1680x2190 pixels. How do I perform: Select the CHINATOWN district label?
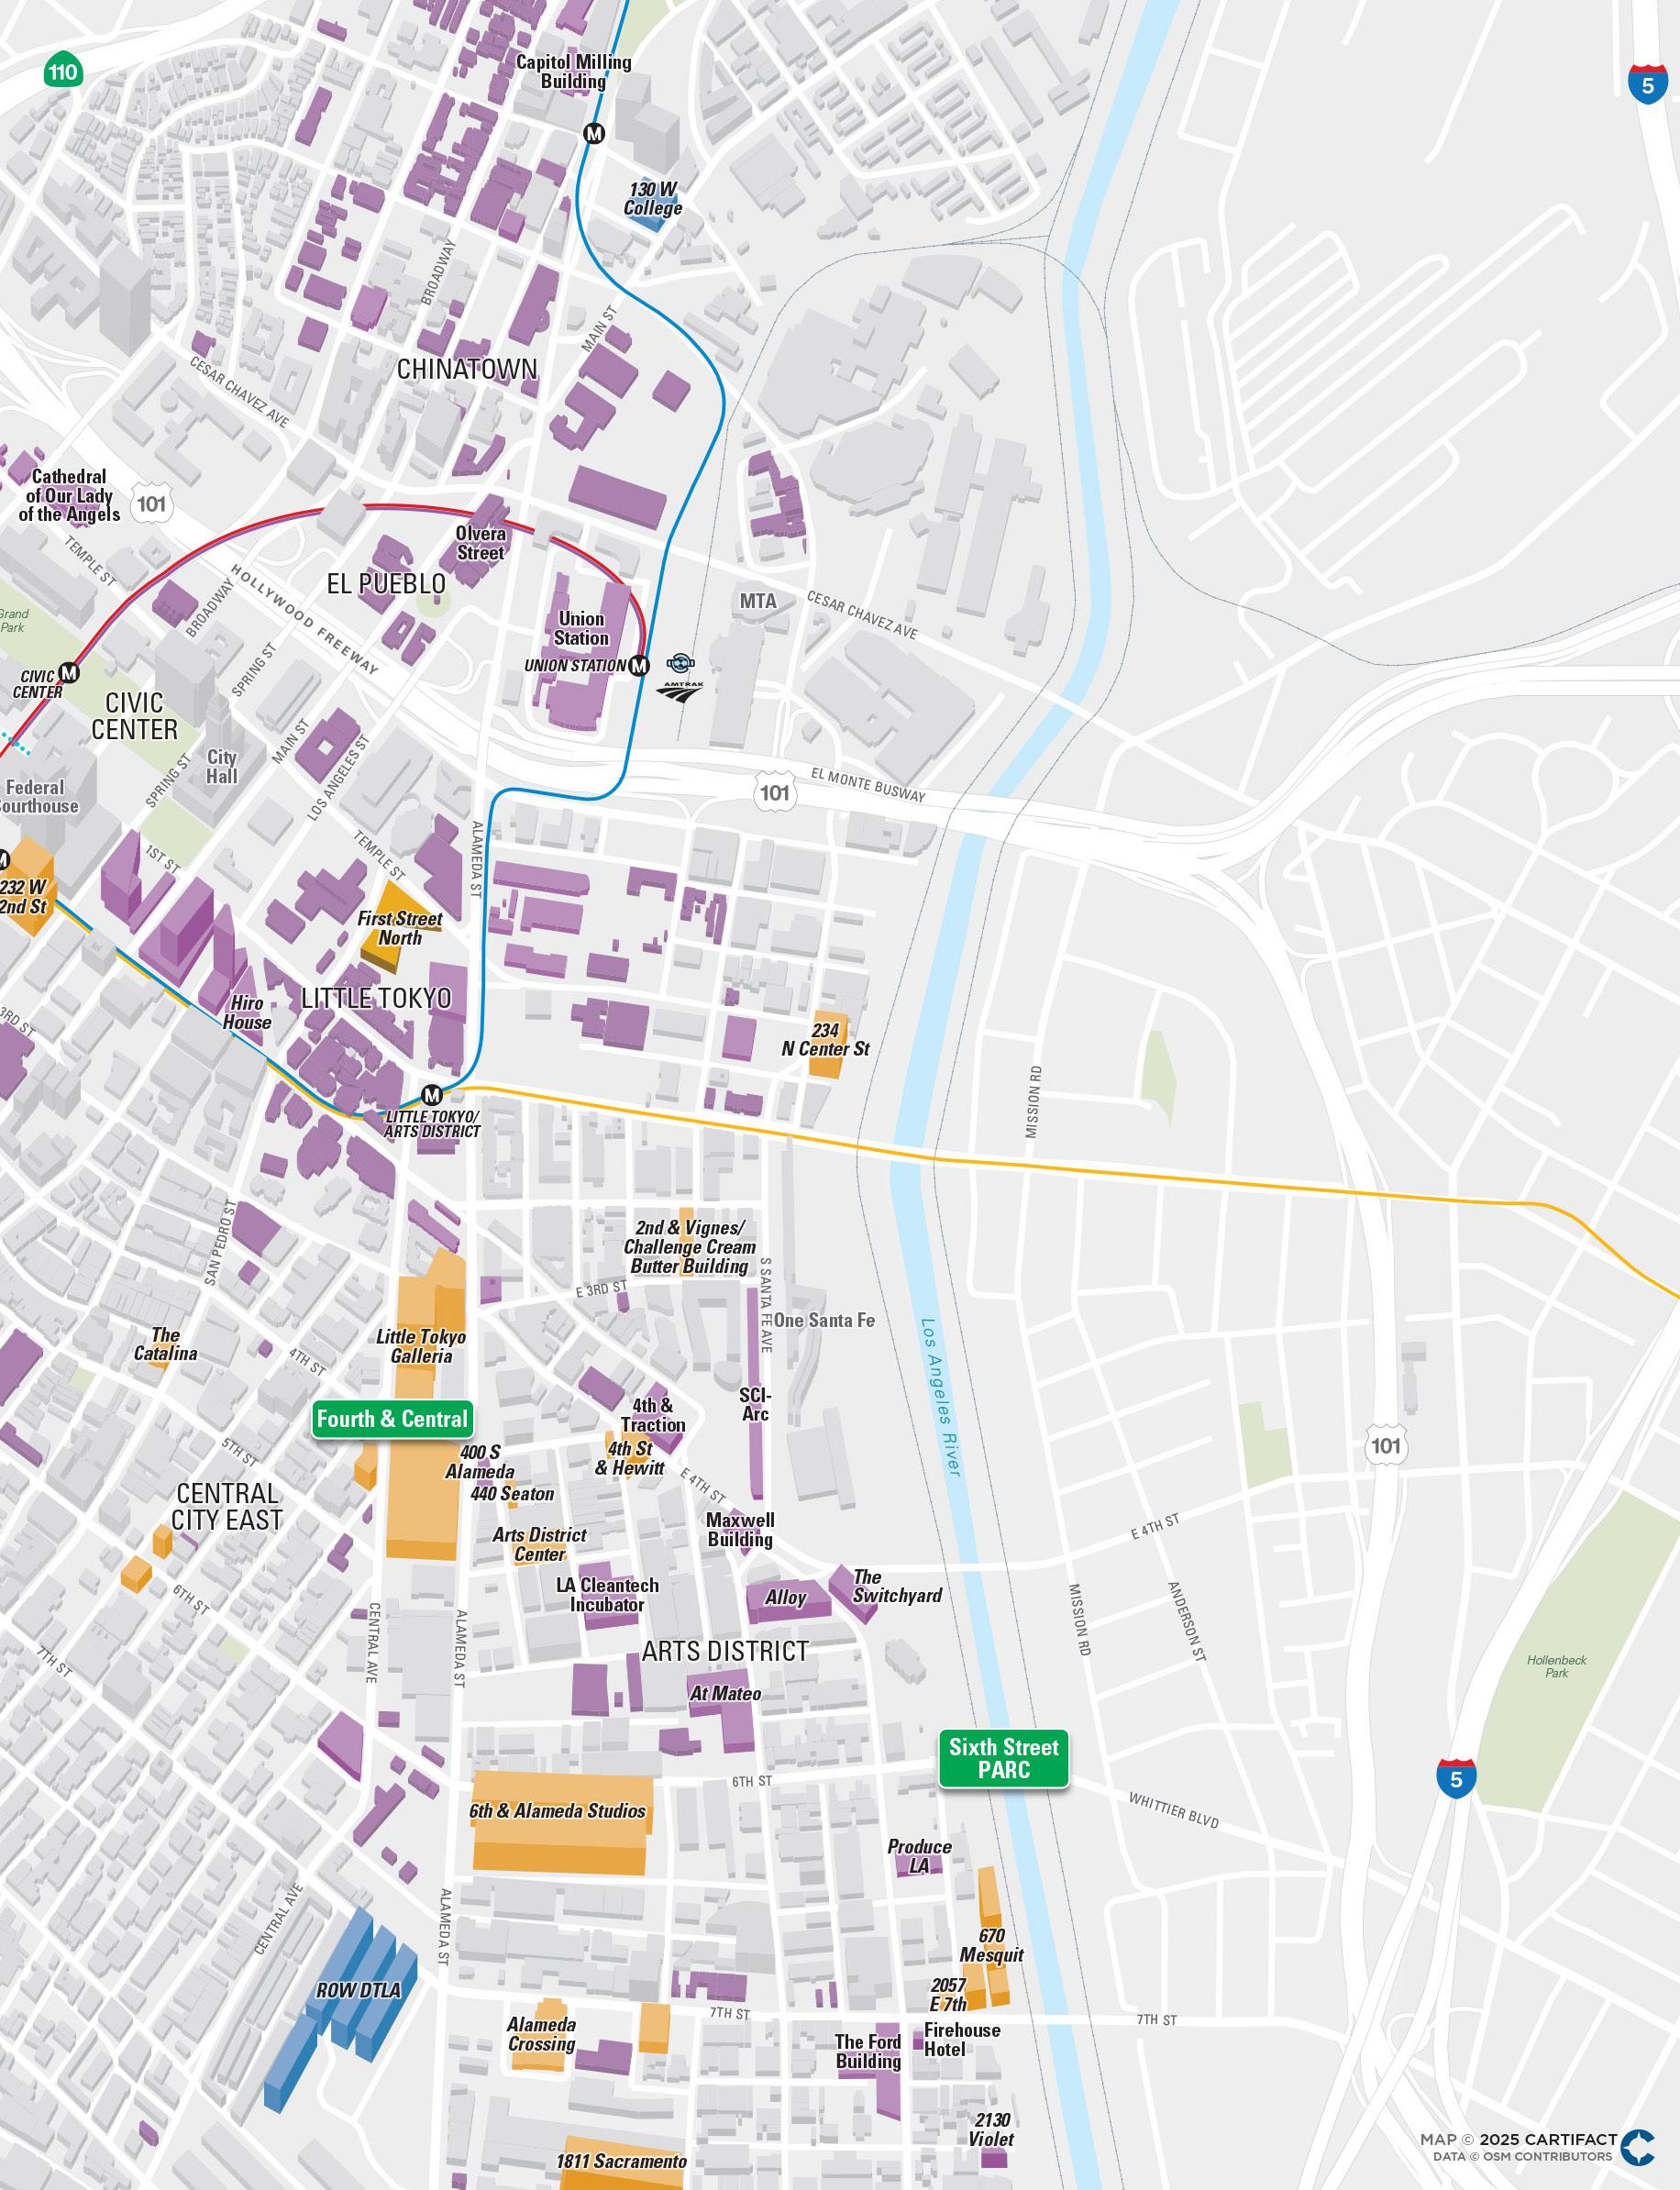tap(467, 369)
